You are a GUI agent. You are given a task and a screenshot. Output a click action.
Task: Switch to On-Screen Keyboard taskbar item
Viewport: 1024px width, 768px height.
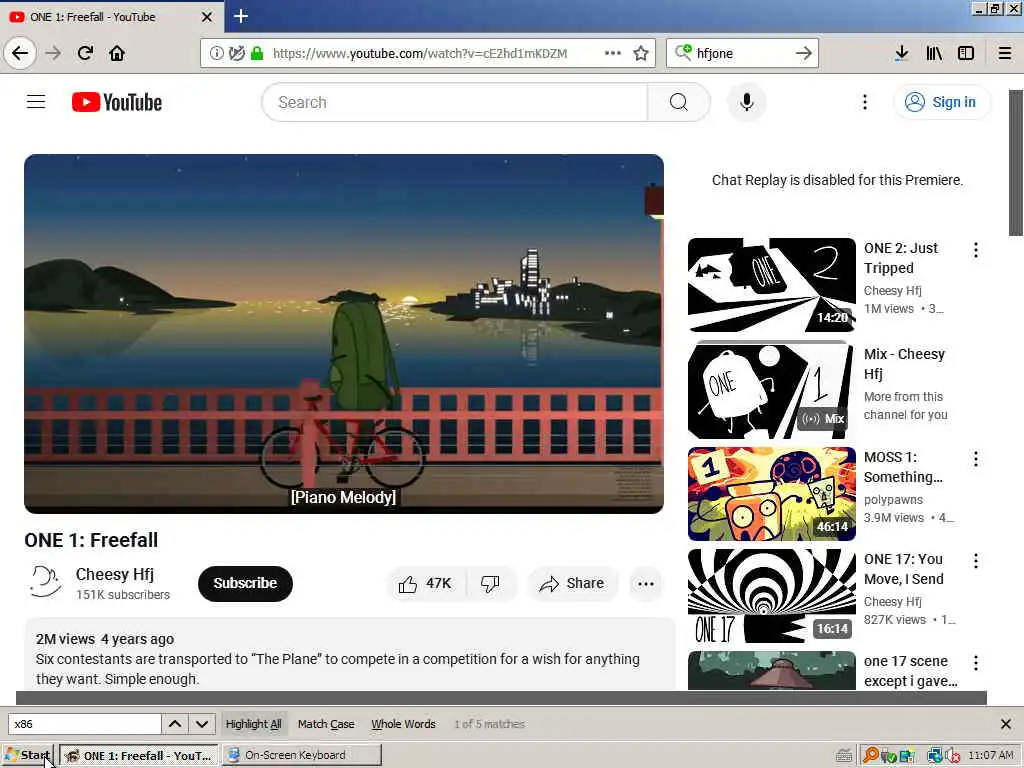coord(302,755)
